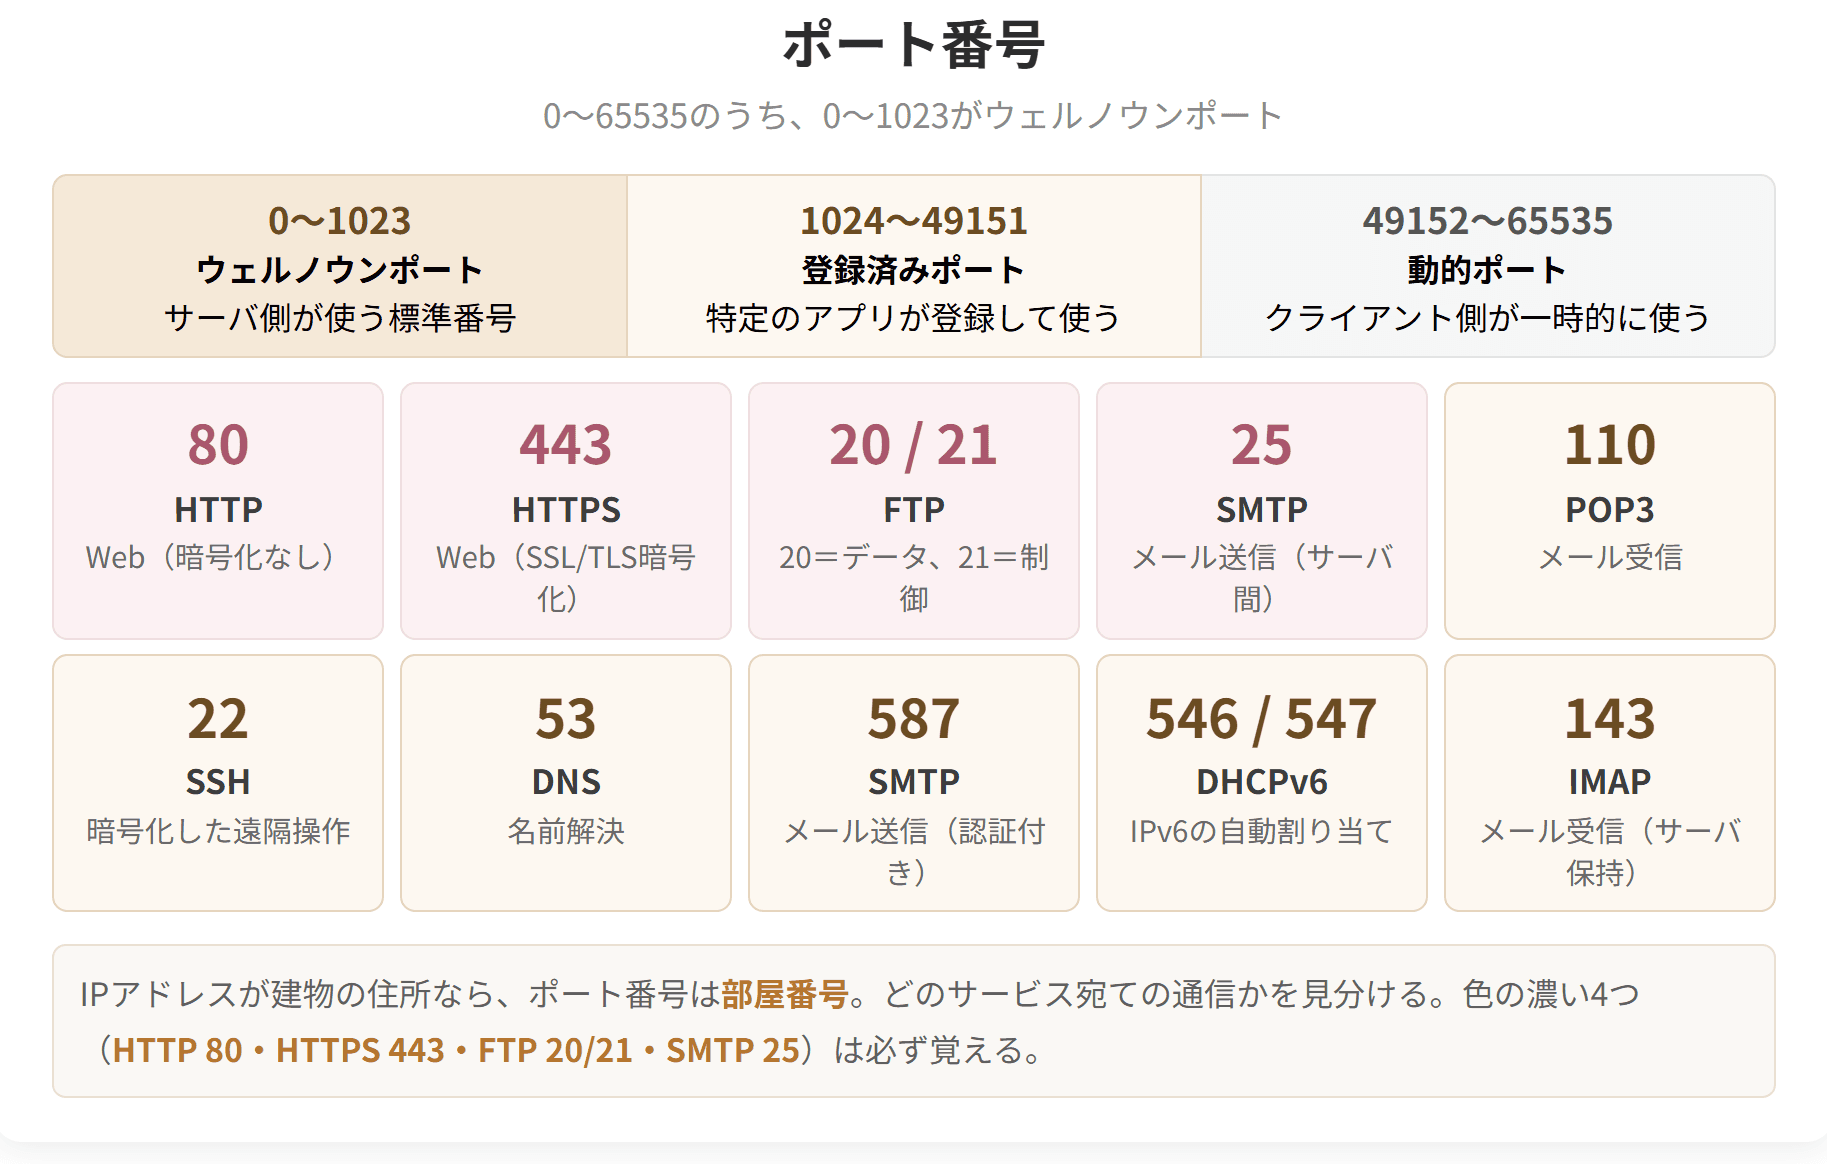This screenshot has height=1164, width=1827.
Task: Click the text サーバ側が使う標準番号
Action: pos(340,318)
